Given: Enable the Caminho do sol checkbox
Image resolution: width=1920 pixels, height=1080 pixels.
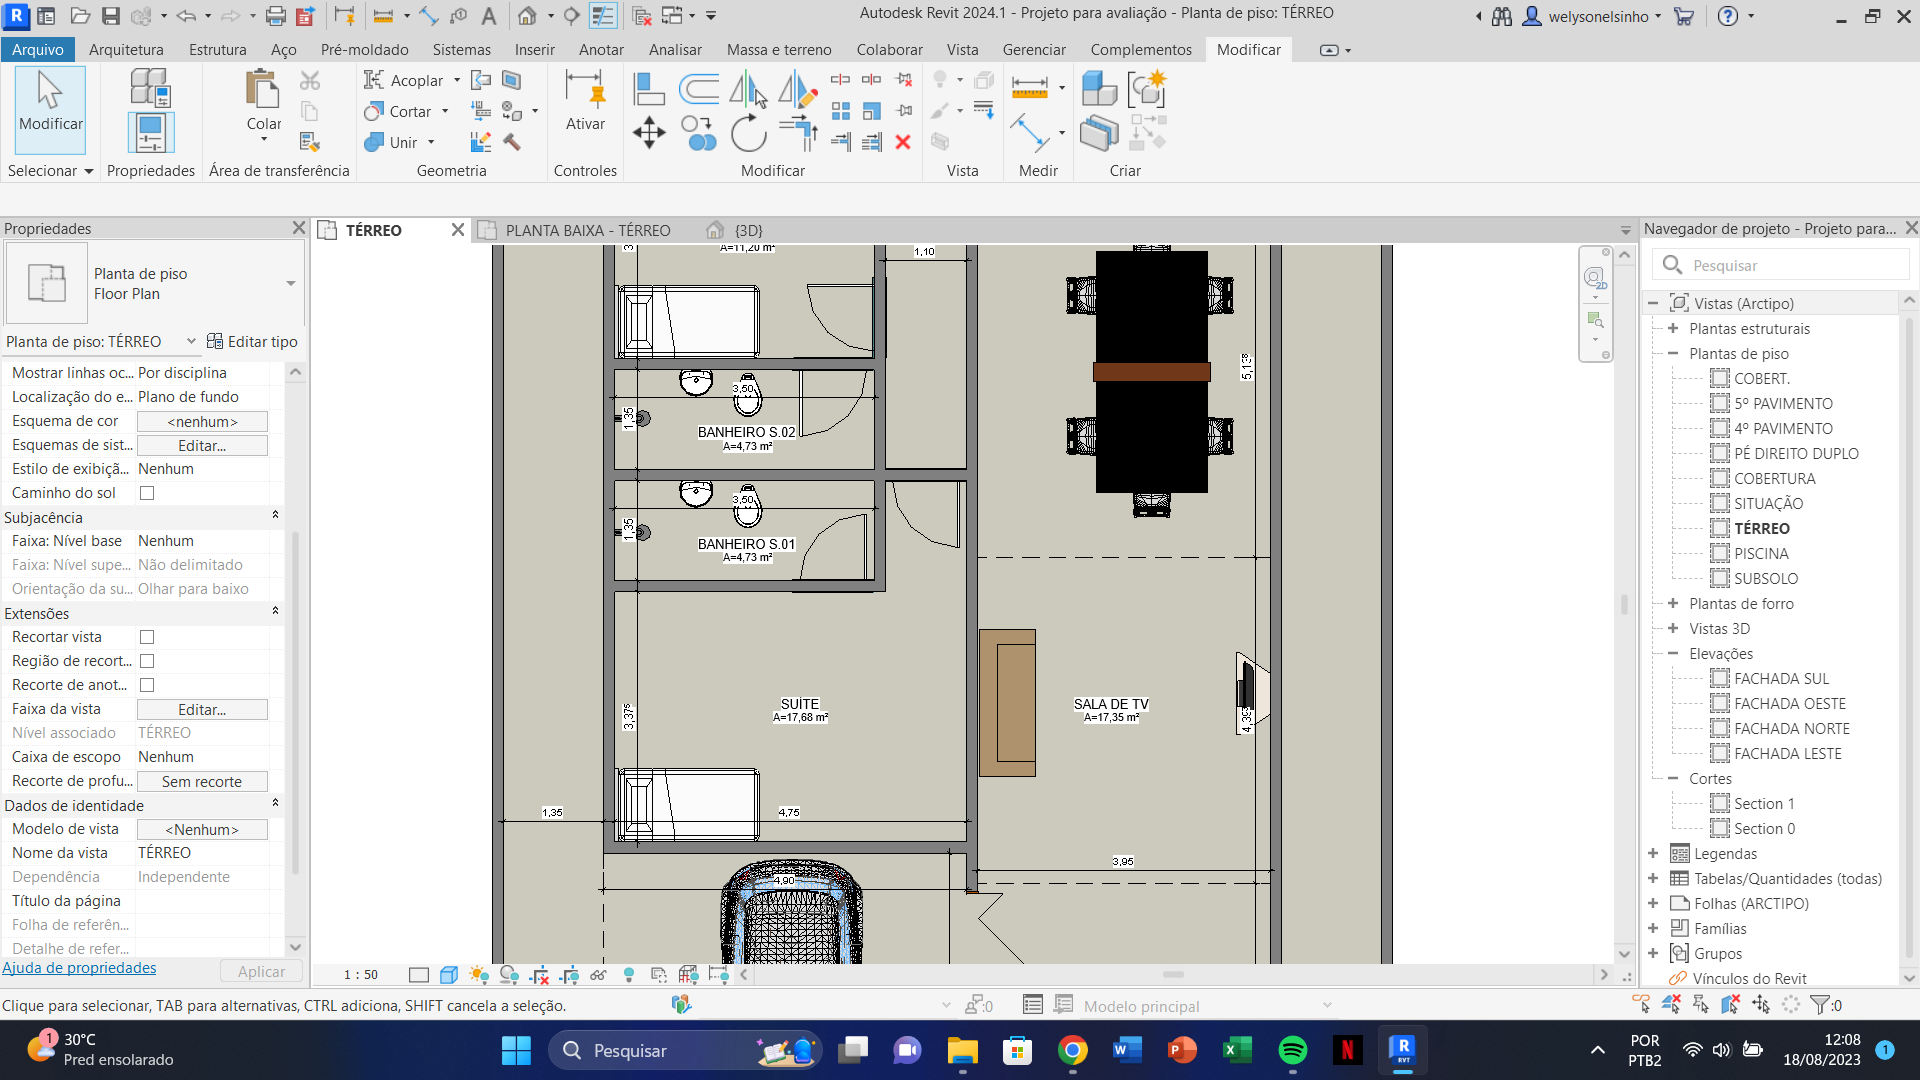Looking at the screenshot, I should click(147, 493).
